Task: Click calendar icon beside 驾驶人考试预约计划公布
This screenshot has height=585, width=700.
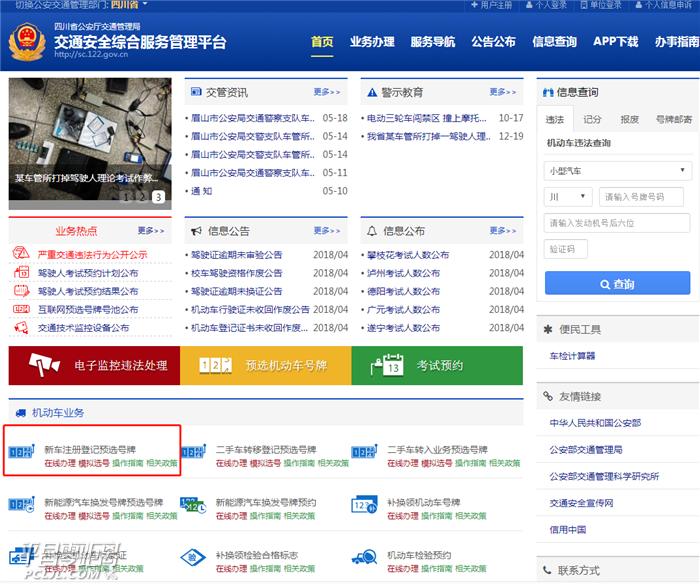Action: click(x=21, y=272)
